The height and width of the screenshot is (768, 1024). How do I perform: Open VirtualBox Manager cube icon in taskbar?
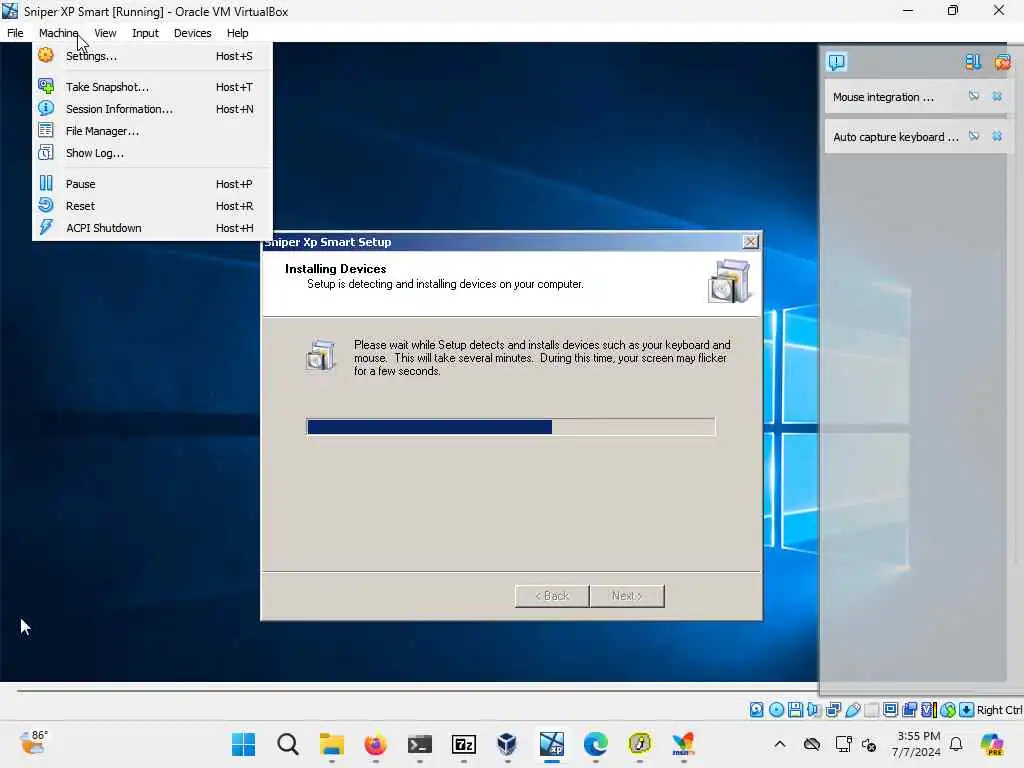(507, 744)
